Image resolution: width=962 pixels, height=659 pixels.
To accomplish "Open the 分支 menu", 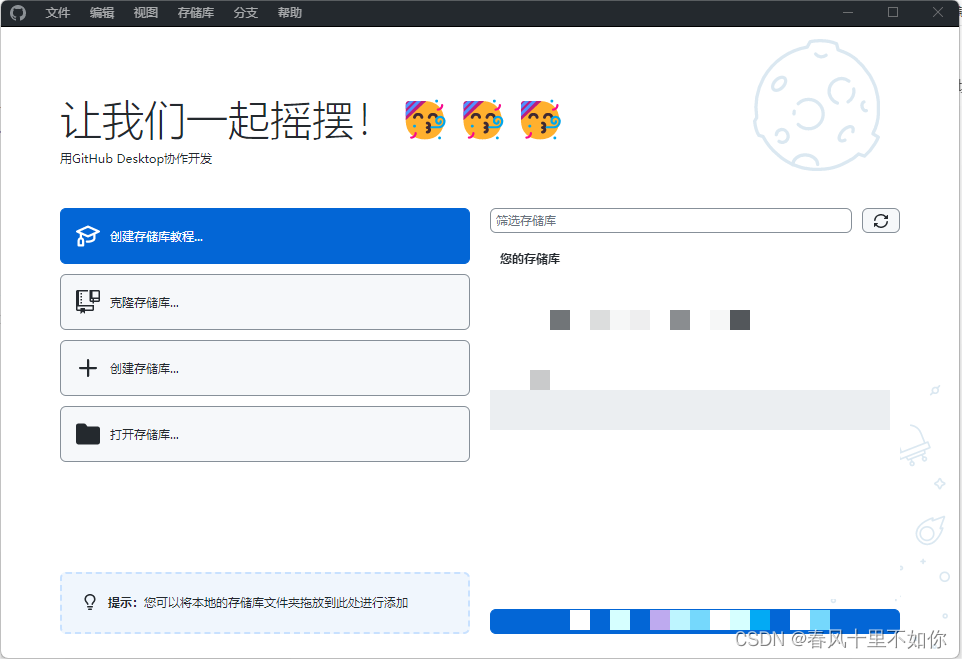I will pyautogui.click(x=245, y=13).
